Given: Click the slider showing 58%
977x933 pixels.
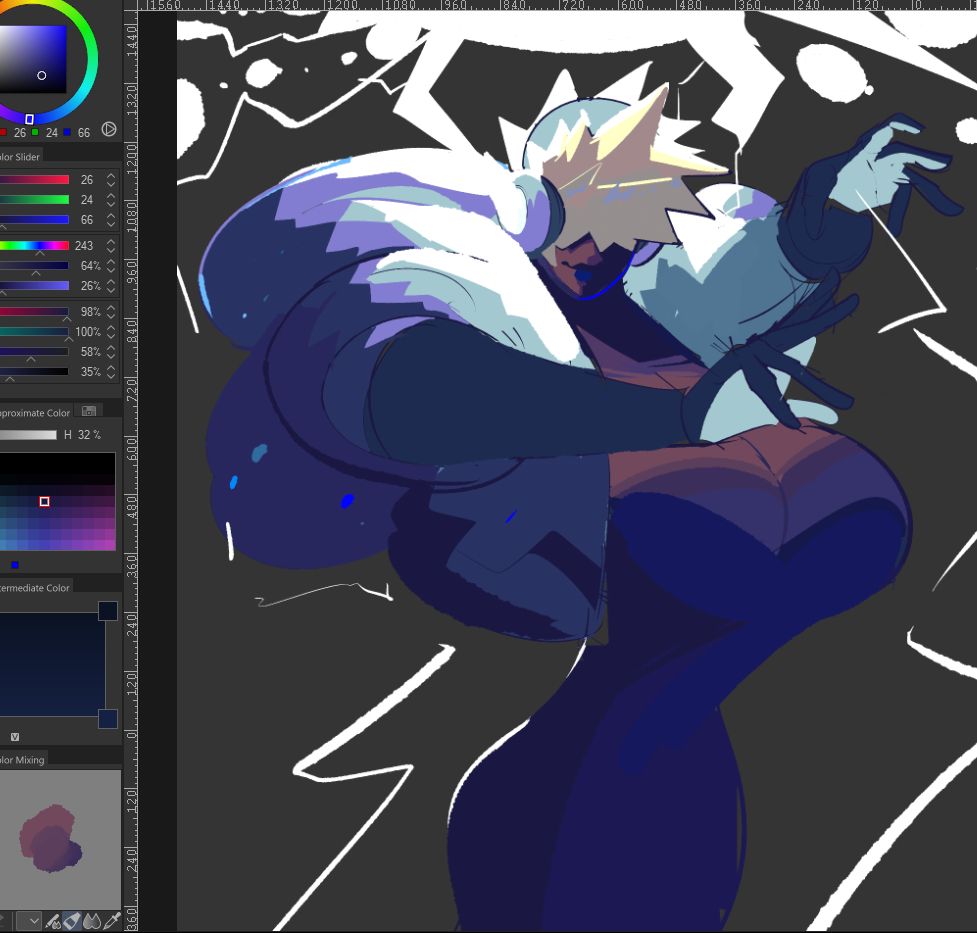Looking at the screenshot, I should coord(34,352).
